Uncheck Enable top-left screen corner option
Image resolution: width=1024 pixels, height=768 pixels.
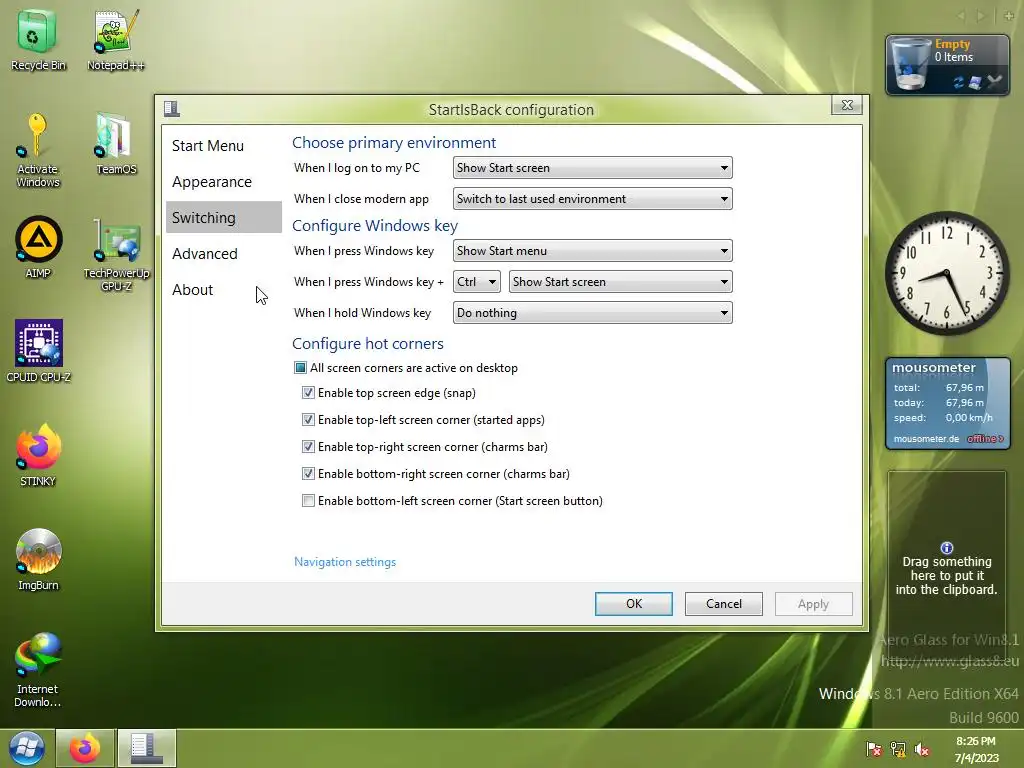[x=308, y=420]
